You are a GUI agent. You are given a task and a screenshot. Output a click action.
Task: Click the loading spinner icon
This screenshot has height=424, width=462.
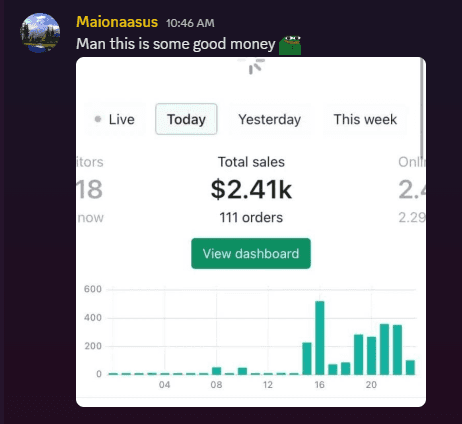click(x=256, y=66)
